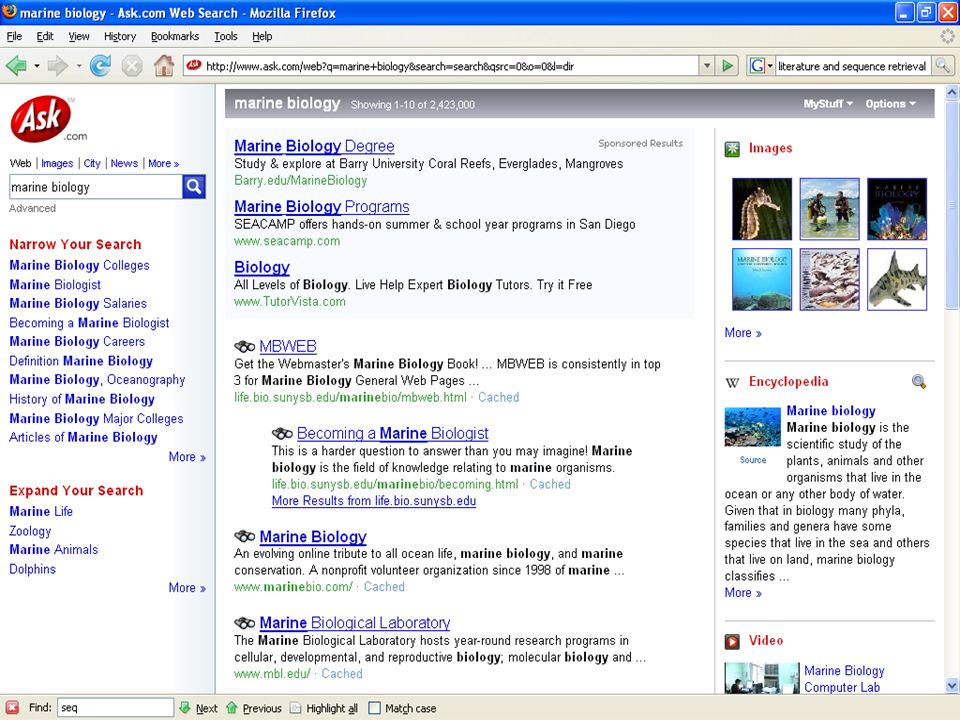Focus the Ask search box with marine biology
The height and width of the screenshot is (720, 960).
click(x=96, y=187)
